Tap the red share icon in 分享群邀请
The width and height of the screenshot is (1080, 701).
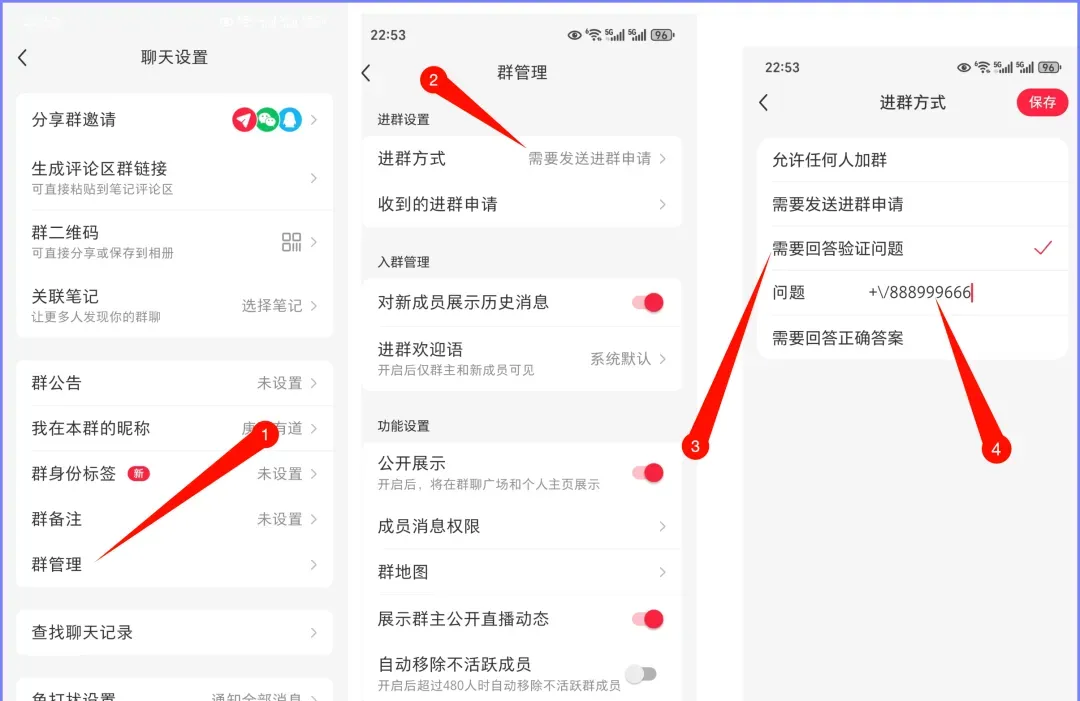[x=244, y=120]
